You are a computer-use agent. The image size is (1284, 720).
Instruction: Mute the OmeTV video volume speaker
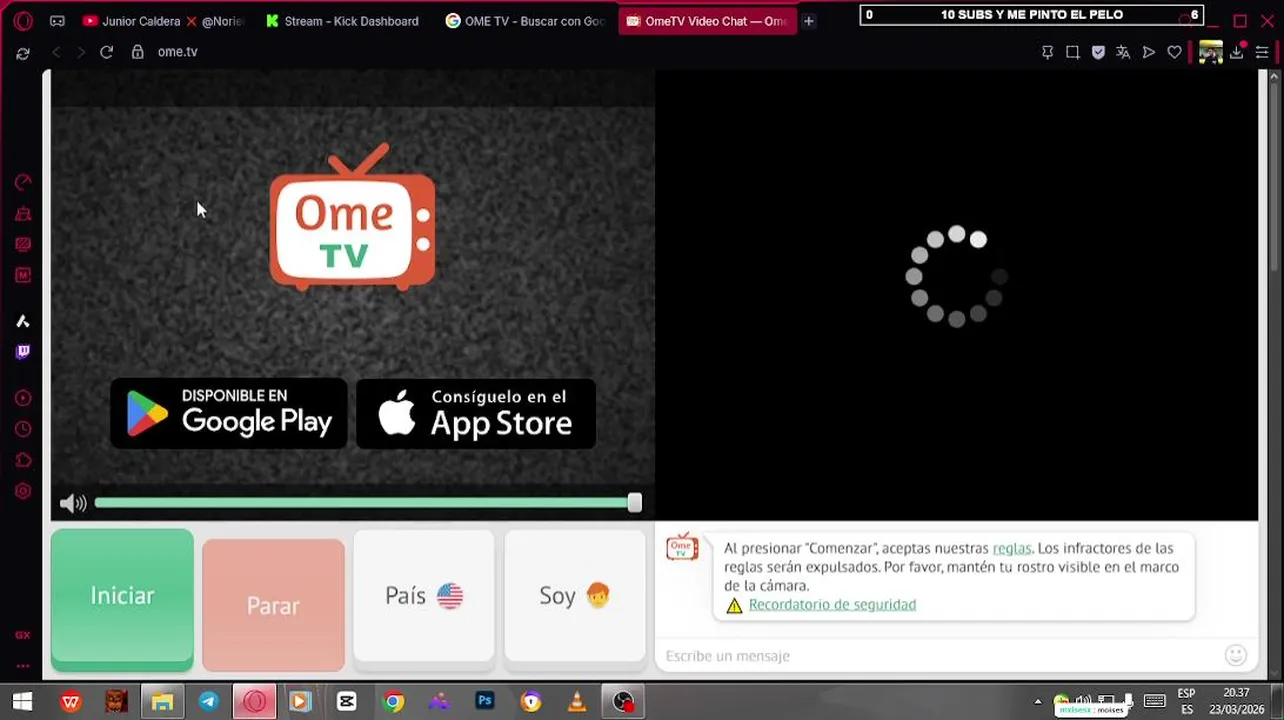tap(73, 503)
